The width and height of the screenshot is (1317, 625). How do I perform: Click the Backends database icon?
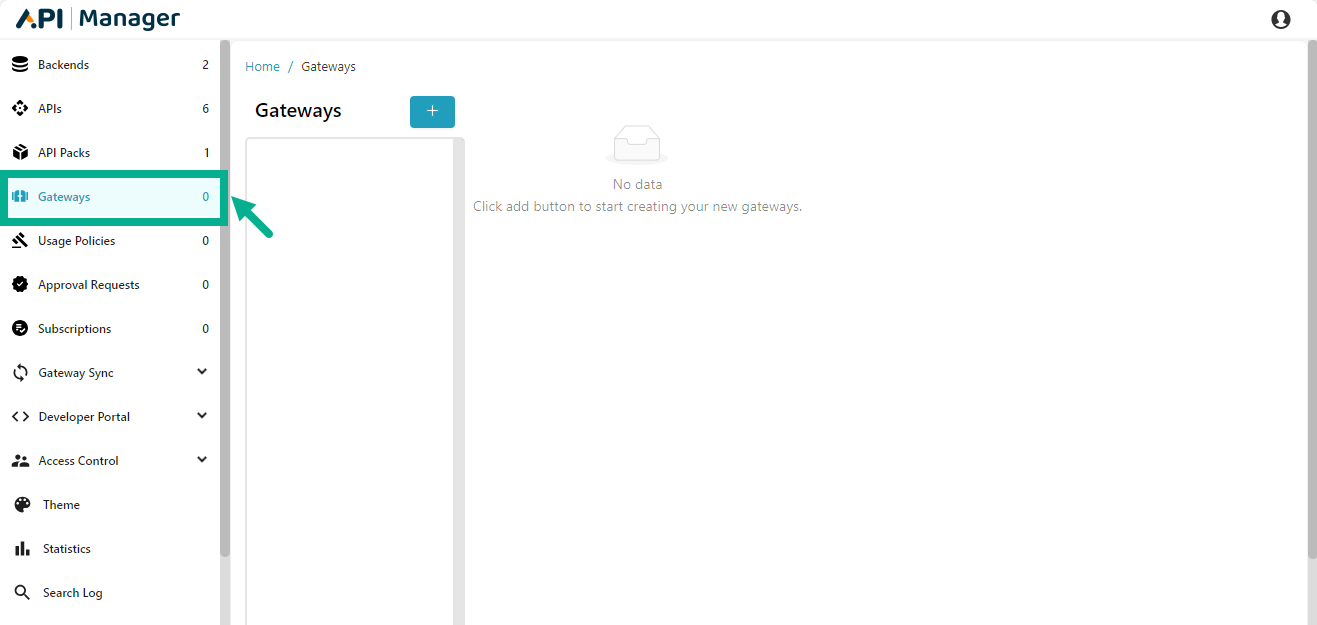click(x=20, y=65)
